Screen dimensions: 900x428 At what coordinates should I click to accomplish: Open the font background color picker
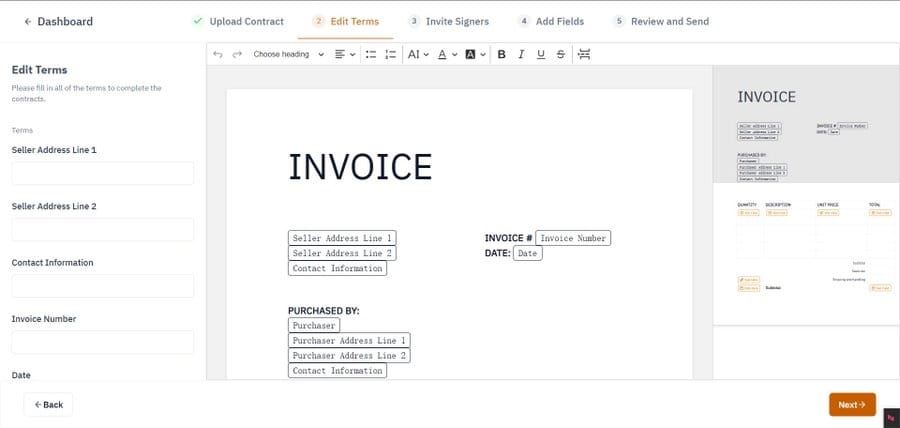coord(475,54)
